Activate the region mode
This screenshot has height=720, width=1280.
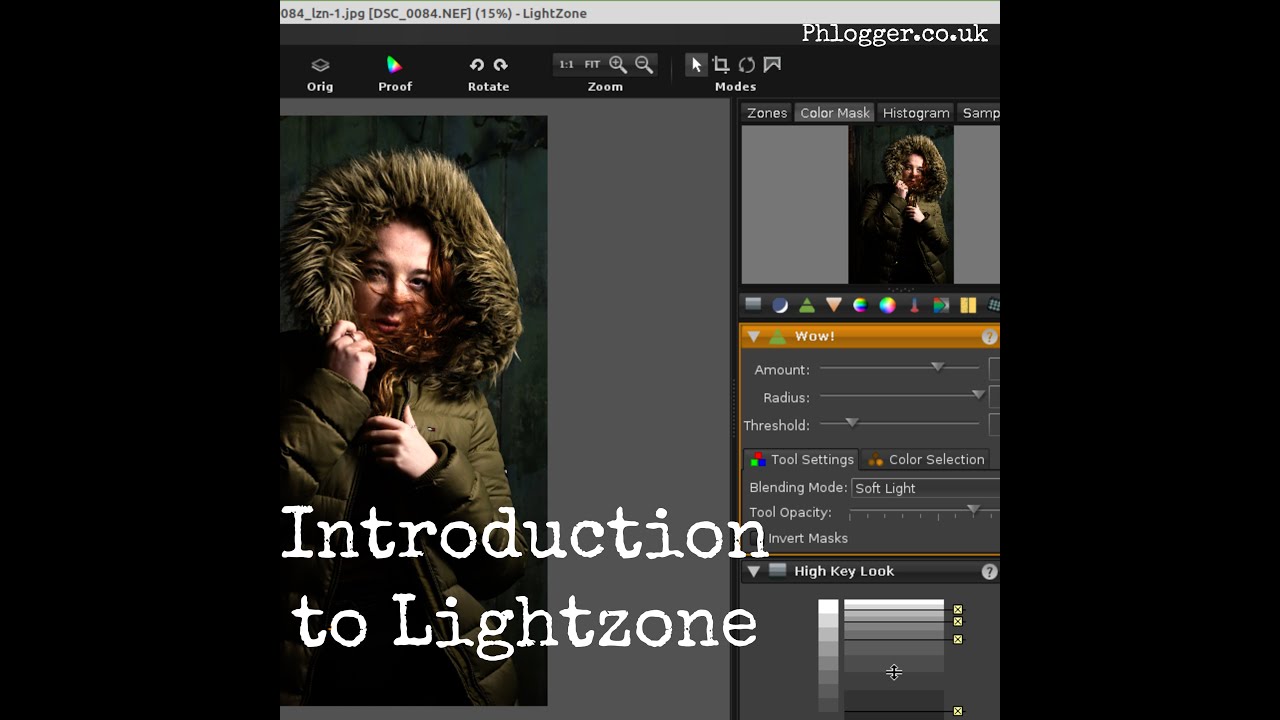772,65
